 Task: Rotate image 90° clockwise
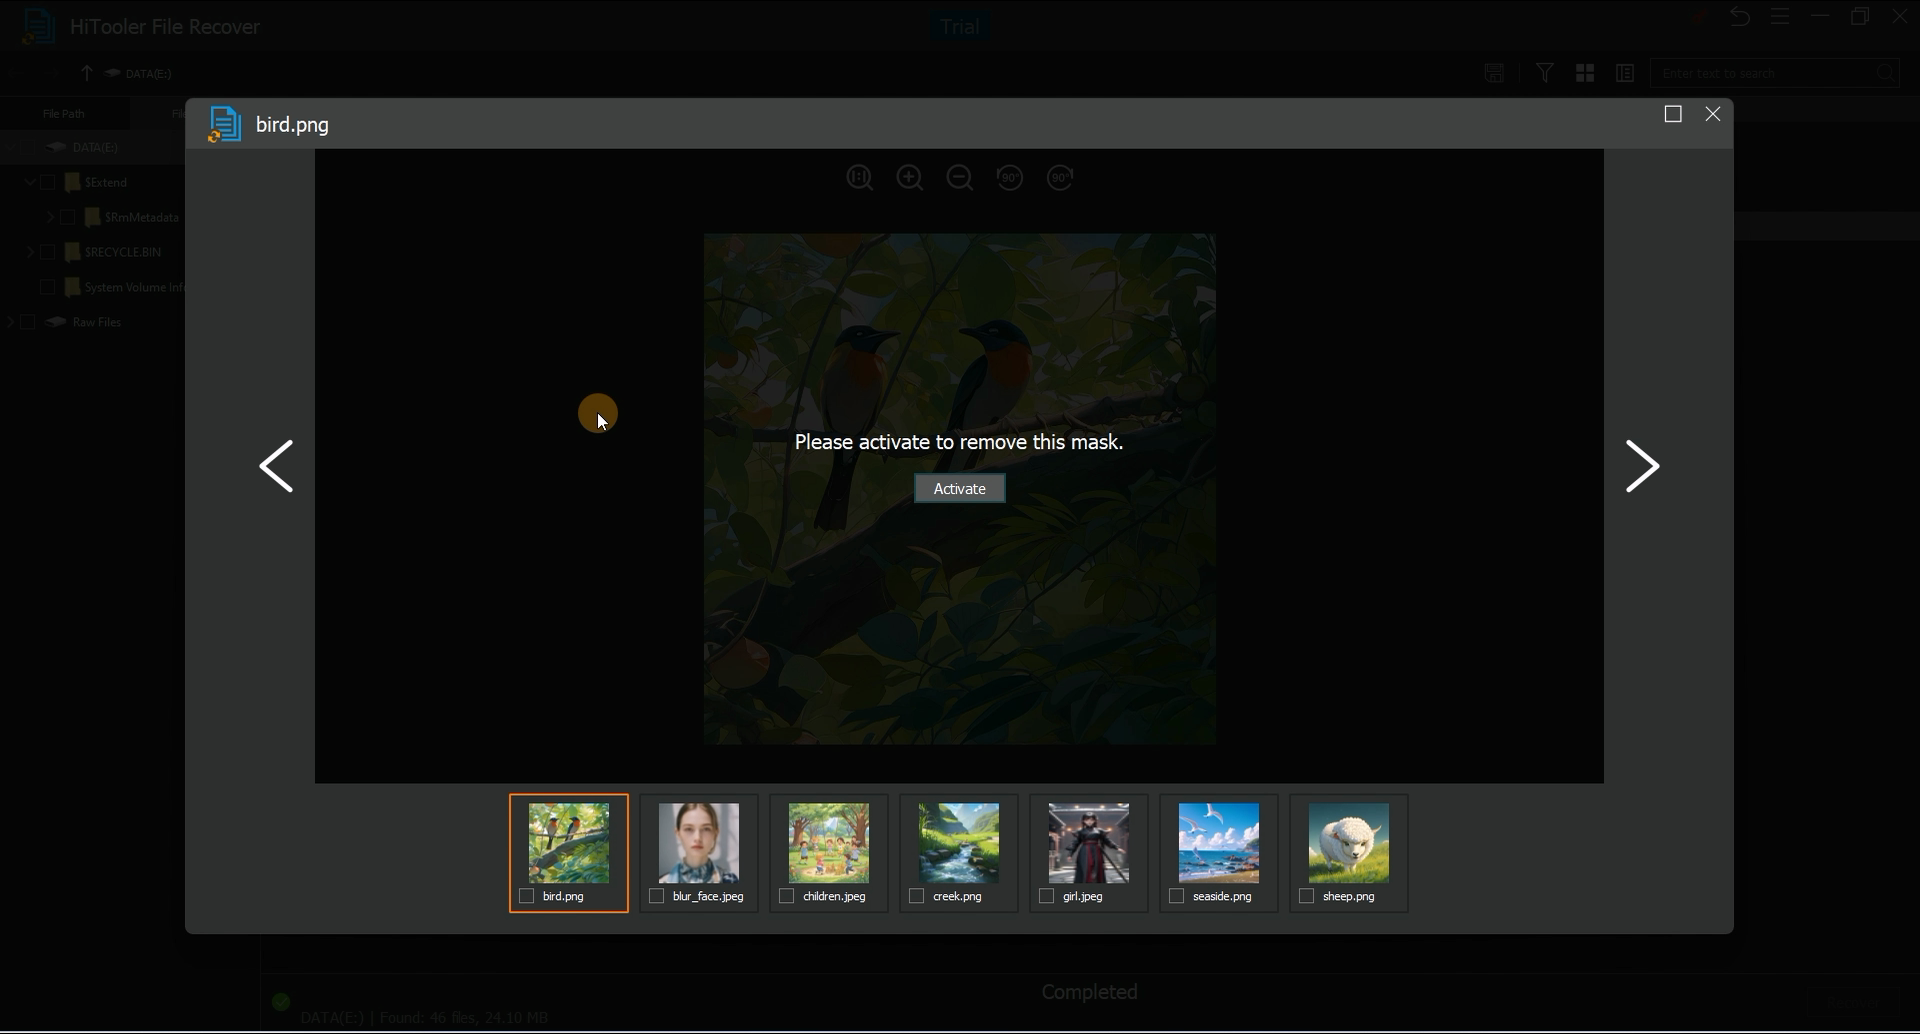click(x=1060, y=178)
